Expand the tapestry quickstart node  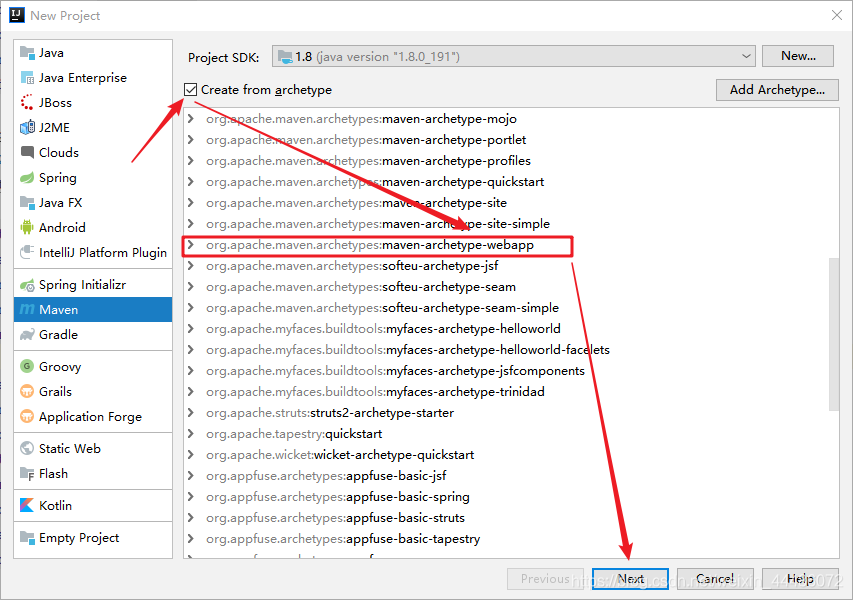click(x=190, y=434)
